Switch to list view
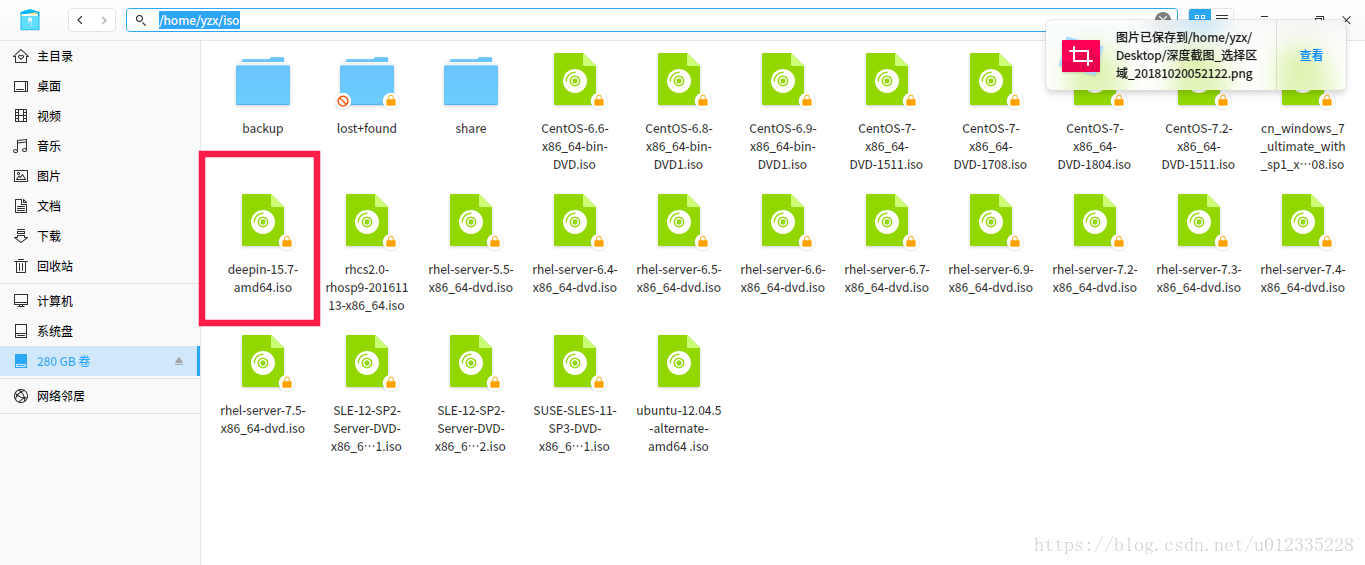This screenshot has width=1365, height=565. [x=1222, y=20]
